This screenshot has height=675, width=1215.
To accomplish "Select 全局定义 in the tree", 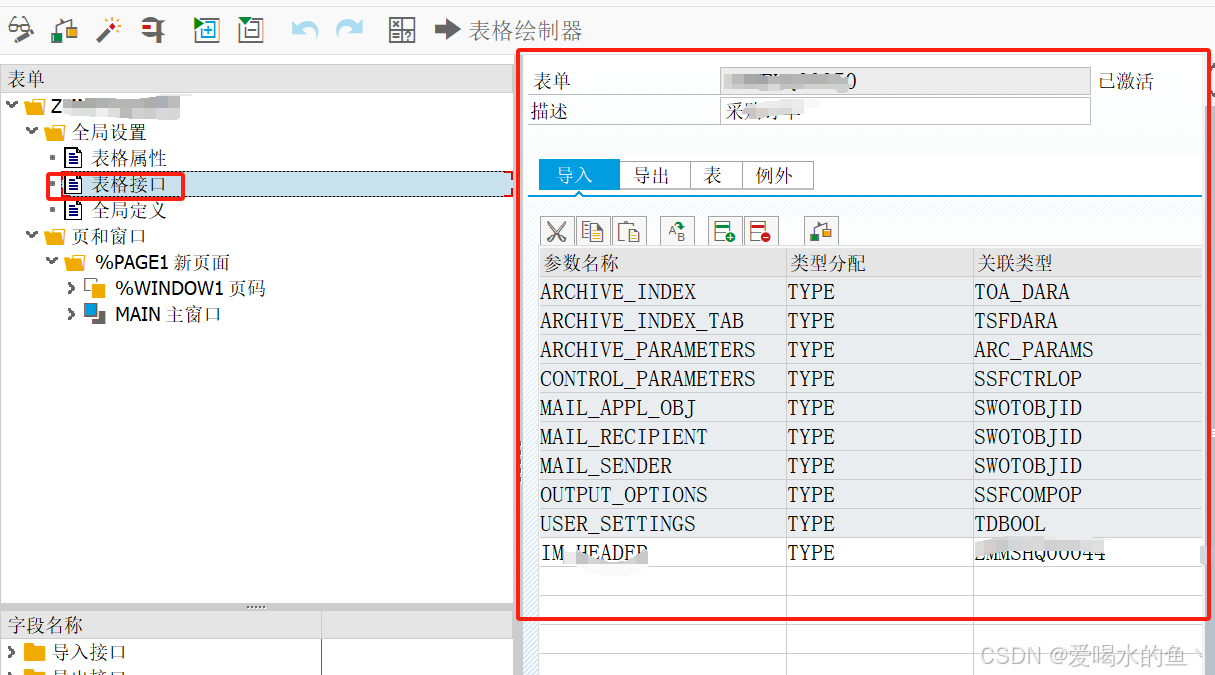I will tap(129, 210).
